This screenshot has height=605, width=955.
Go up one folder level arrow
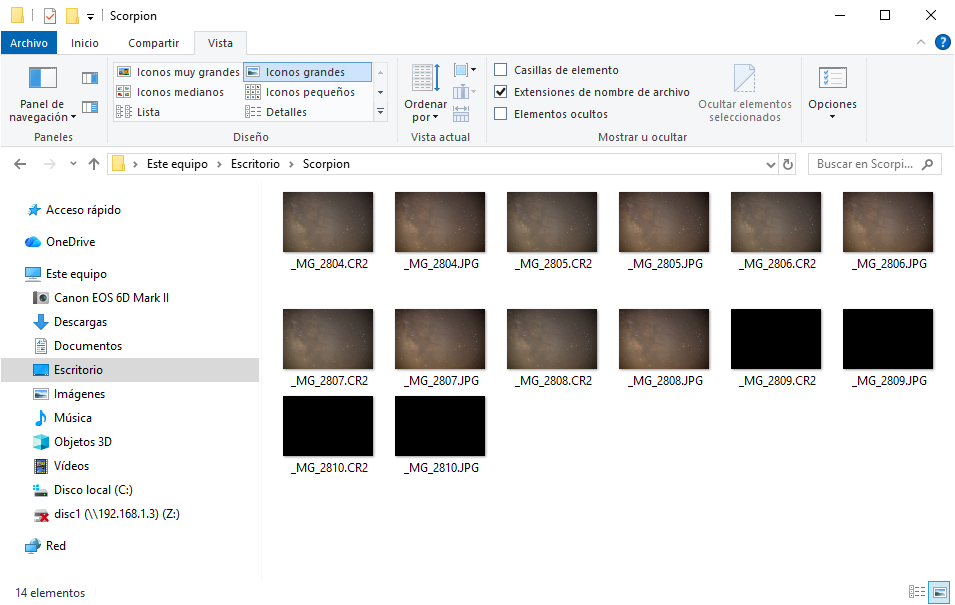click(x=93, y=164)
